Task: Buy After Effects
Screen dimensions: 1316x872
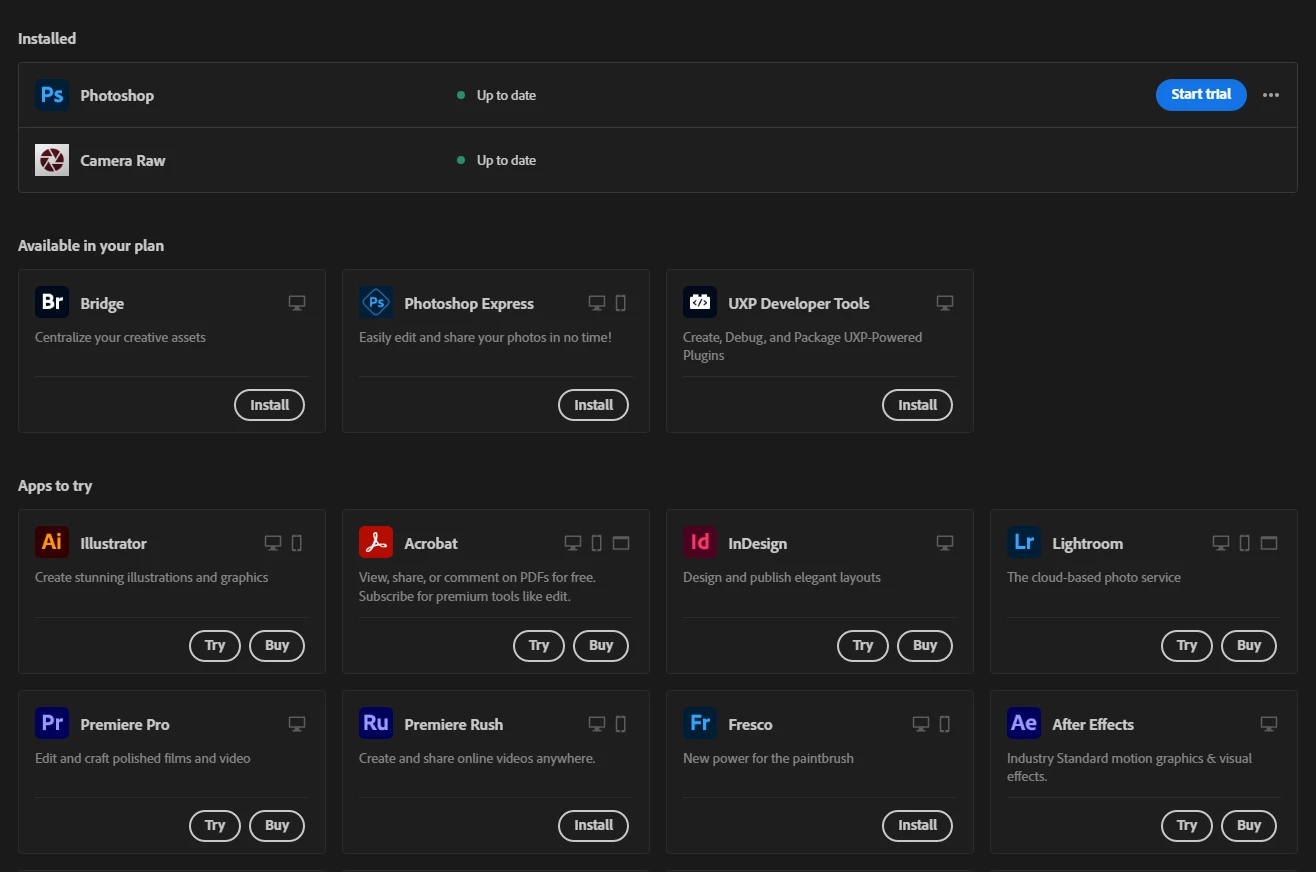Action: pos(1249,825)
